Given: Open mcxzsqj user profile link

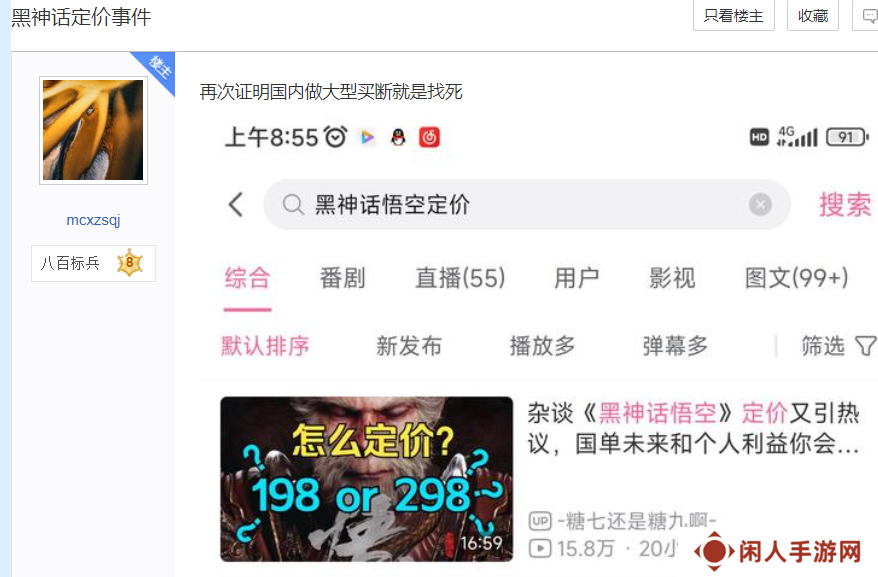Looking at the screenshot, I should [x=94, y=220].
